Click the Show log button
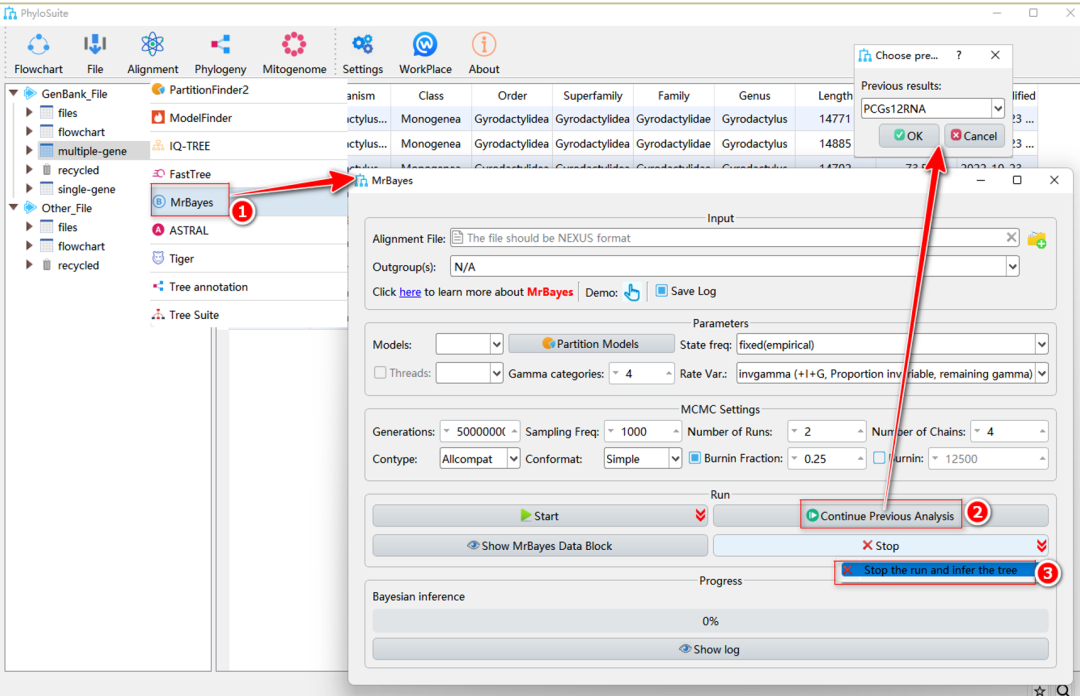The image size is (1080, 696). coord(710,649)
